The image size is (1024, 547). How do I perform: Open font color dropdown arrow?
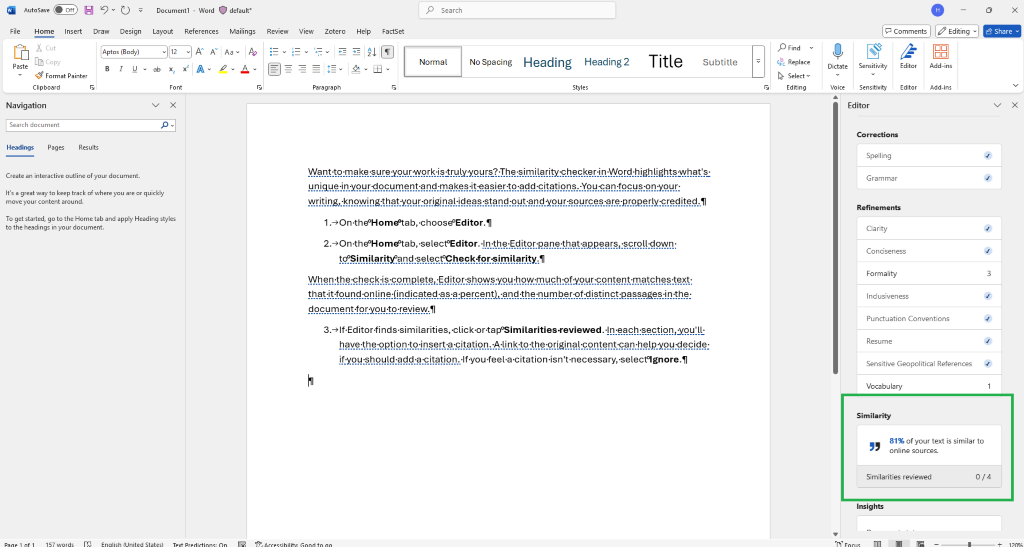tap(254, 69)
